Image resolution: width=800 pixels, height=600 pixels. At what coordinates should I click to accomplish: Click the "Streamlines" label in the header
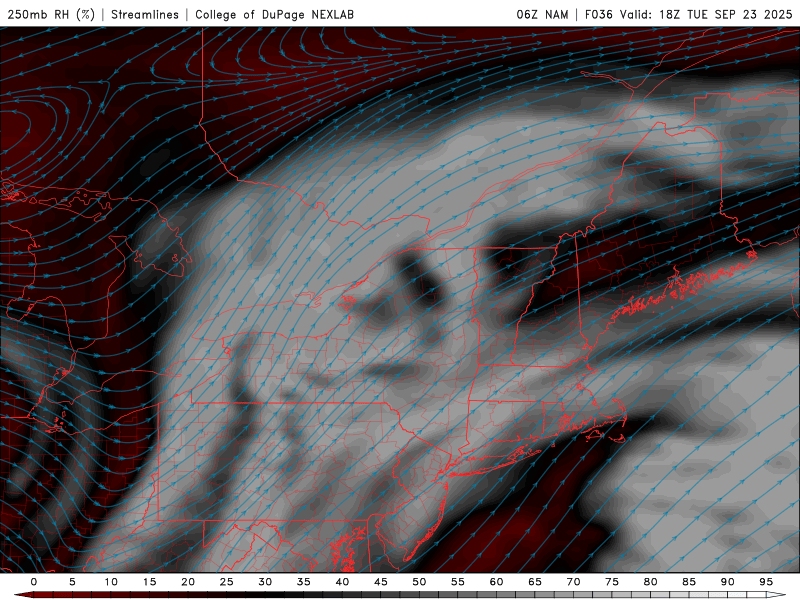[145, 15]
